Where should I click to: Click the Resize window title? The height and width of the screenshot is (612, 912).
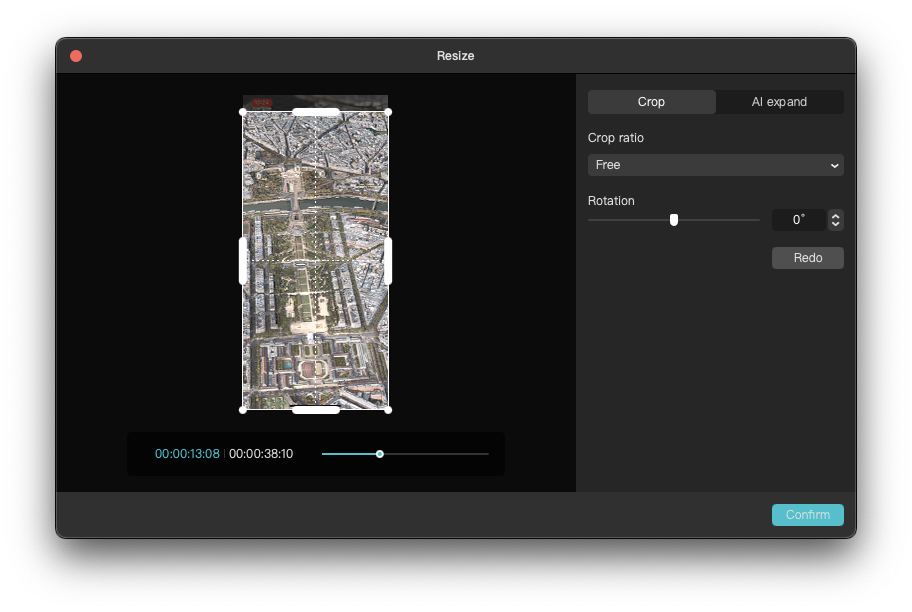point(455,56)
